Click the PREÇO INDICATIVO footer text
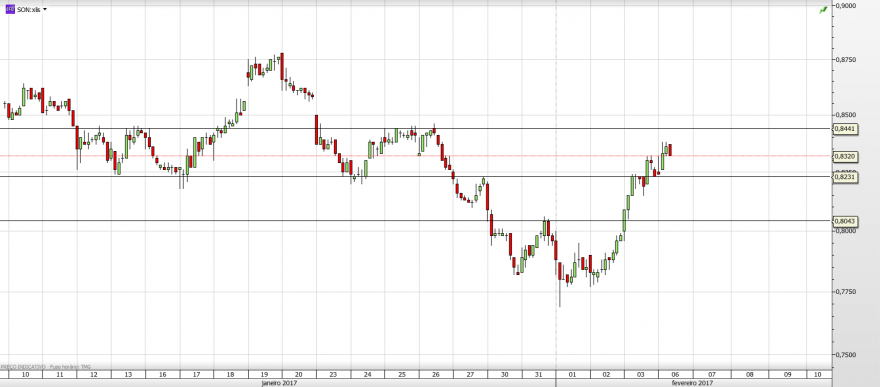 click(x=23, y=366)
